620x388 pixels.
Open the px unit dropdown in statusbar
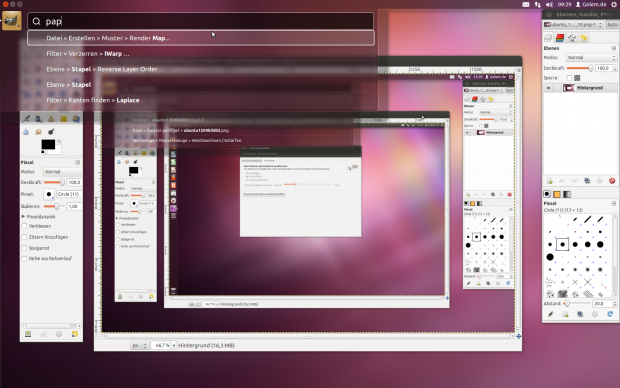(140, 345)
